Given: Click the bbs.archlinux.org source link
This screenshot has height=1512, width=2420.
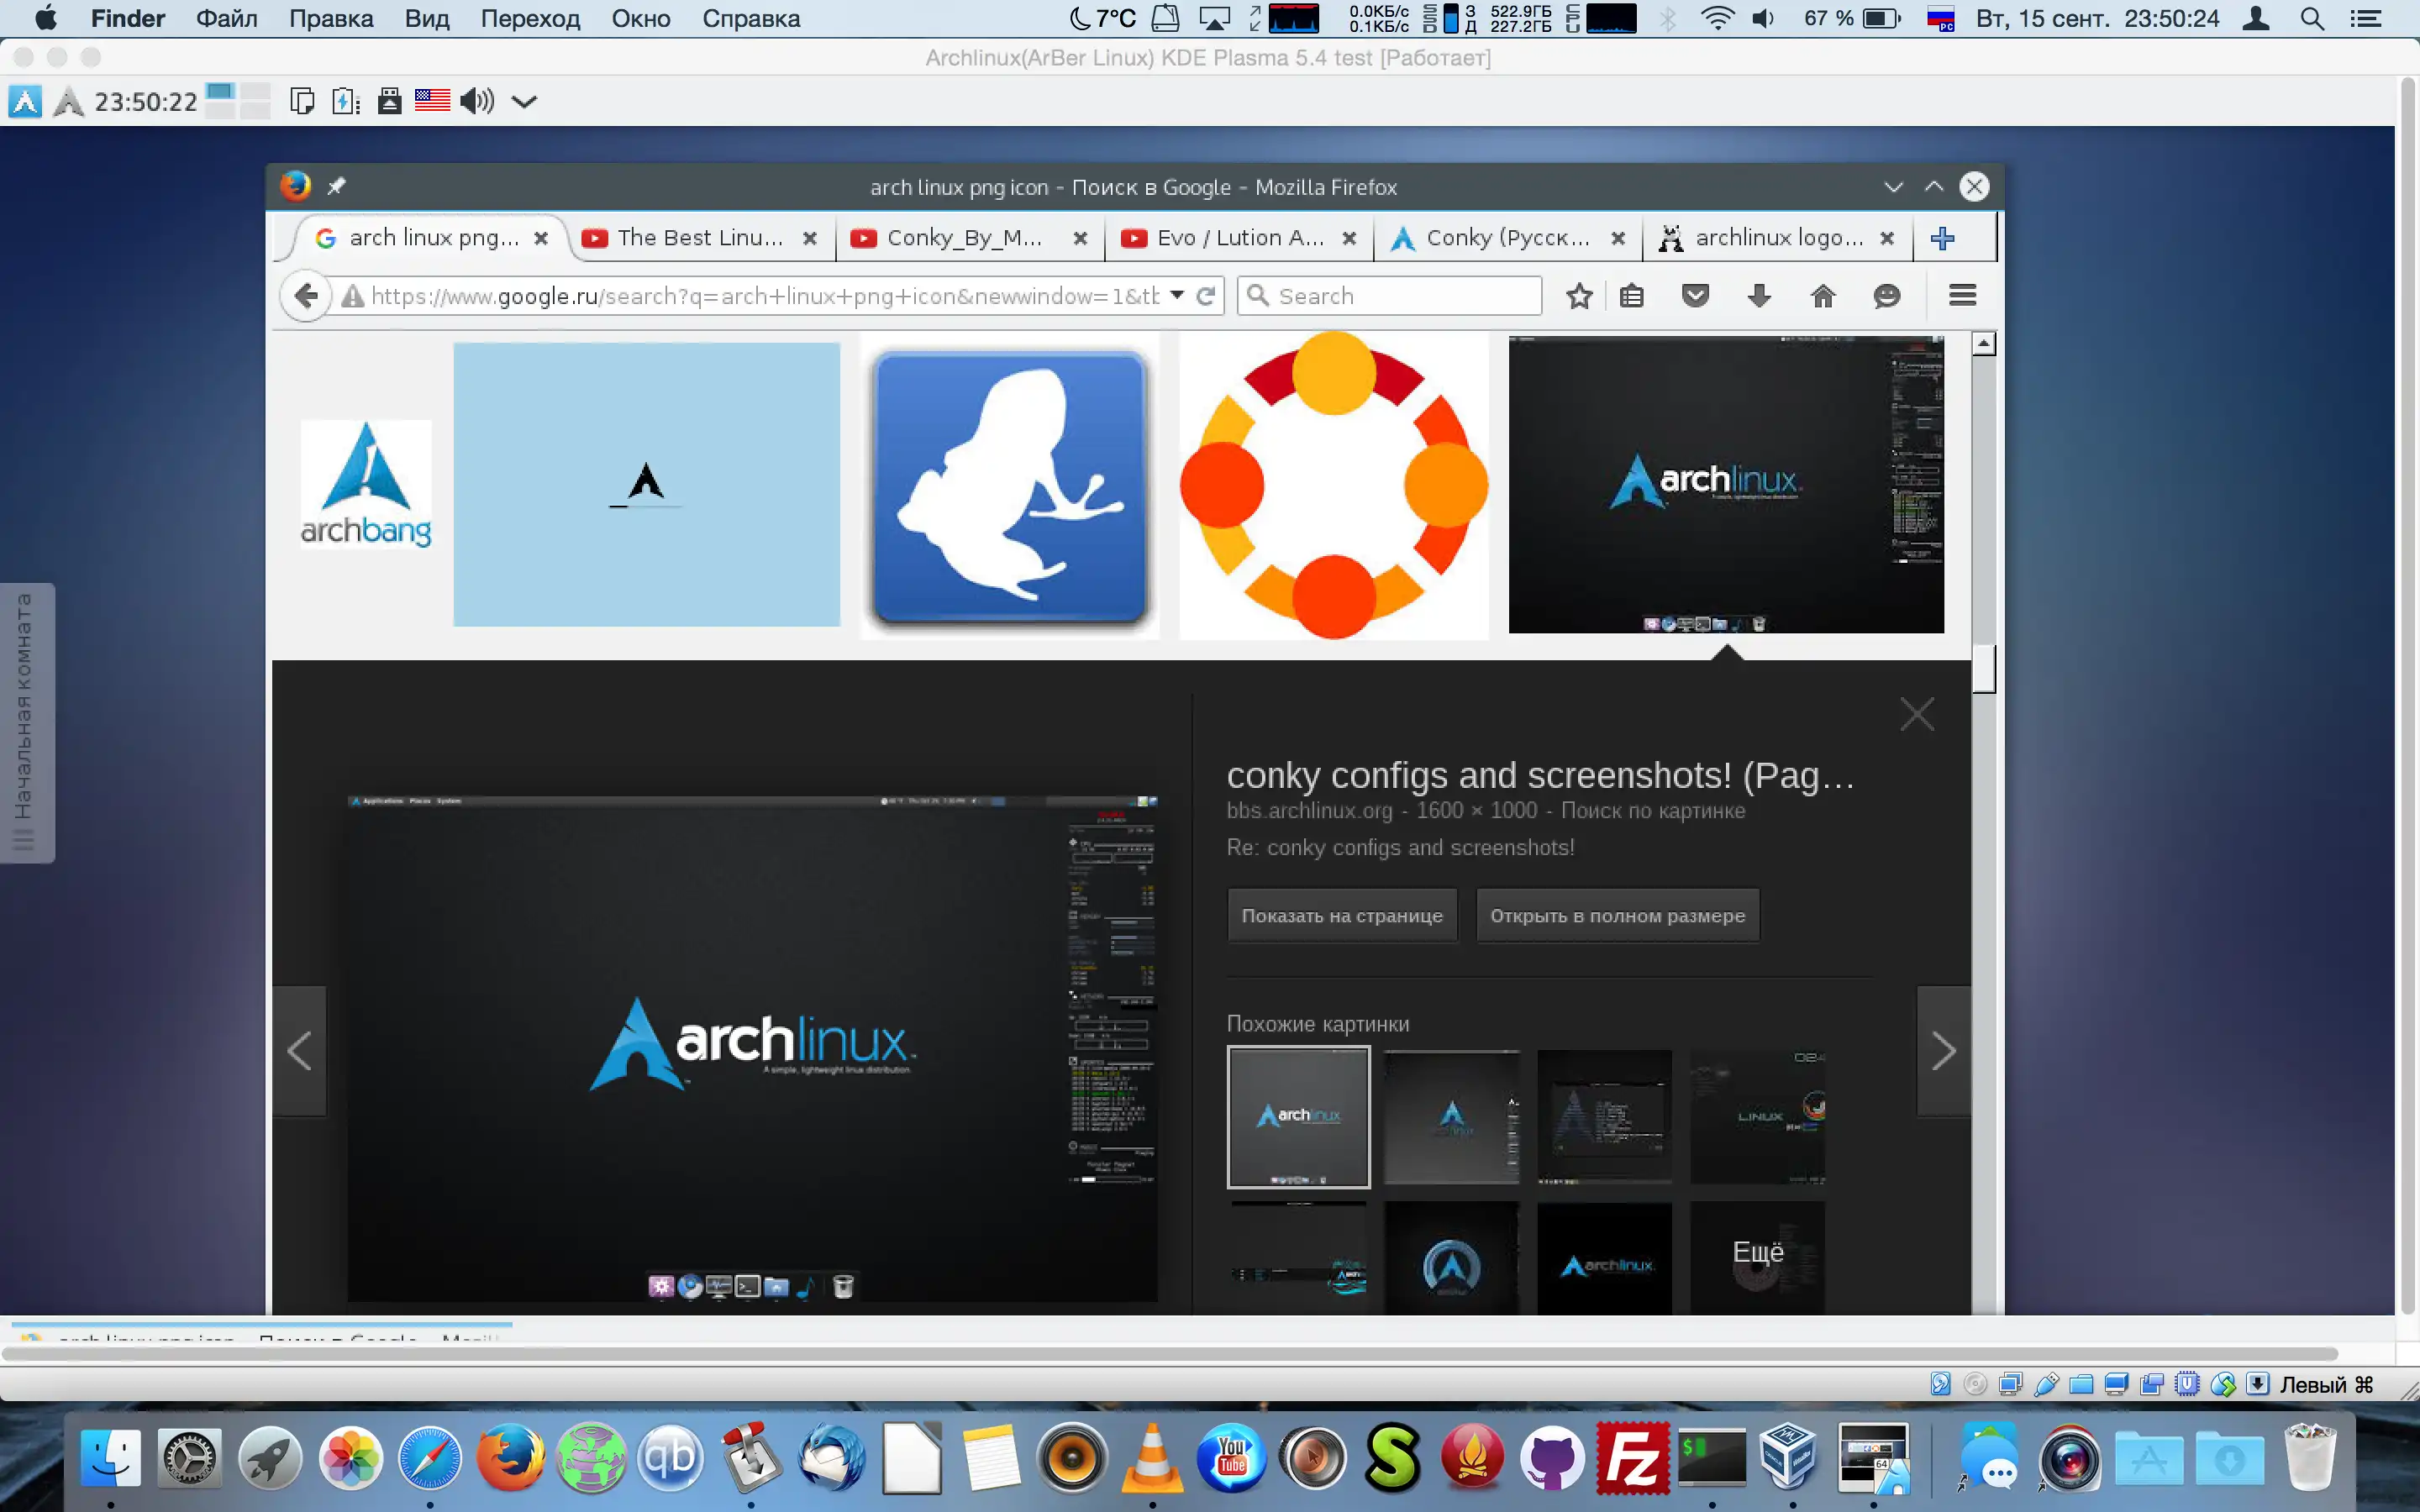Looking at the screenshot, I should pyautogui.click(x=1309, y=811).
